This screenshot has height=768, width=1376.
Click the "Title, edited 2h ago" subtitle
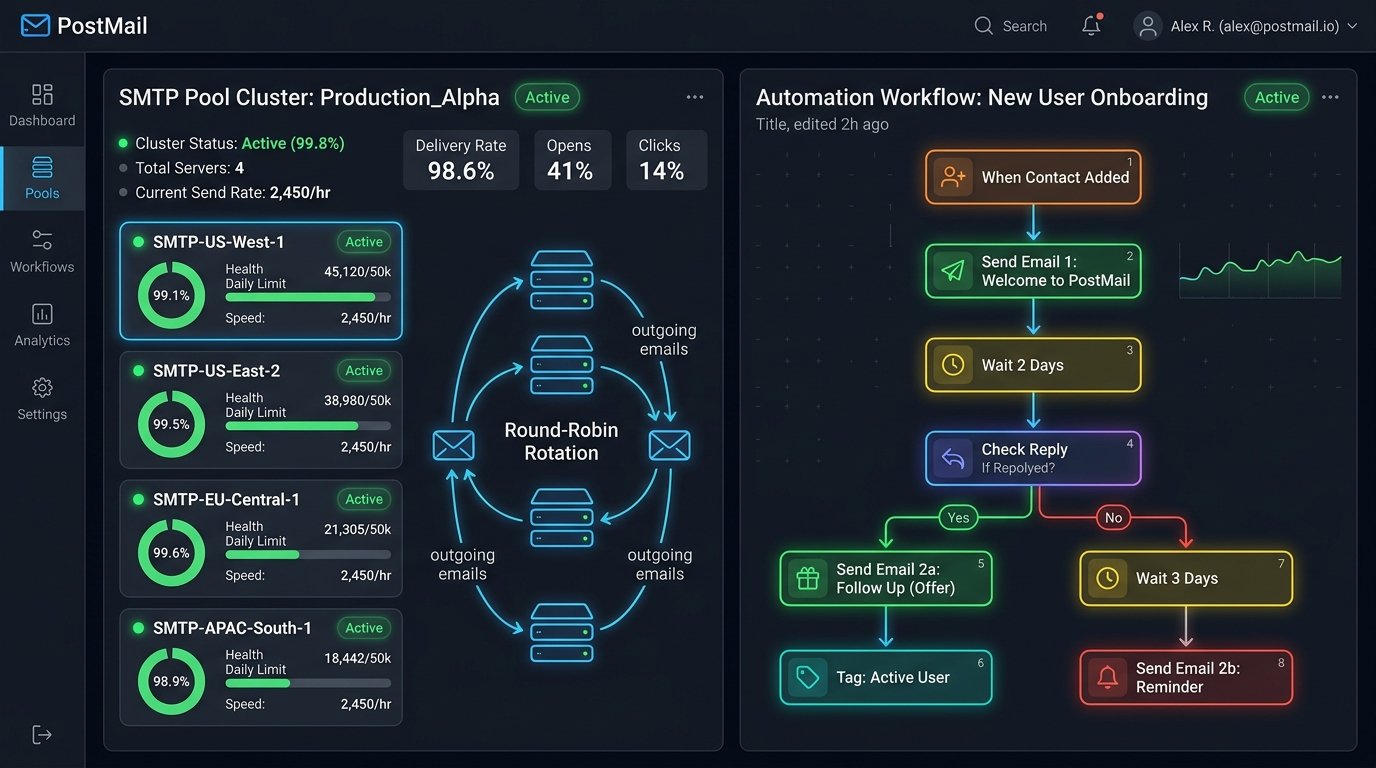click(x=822, y=124)
